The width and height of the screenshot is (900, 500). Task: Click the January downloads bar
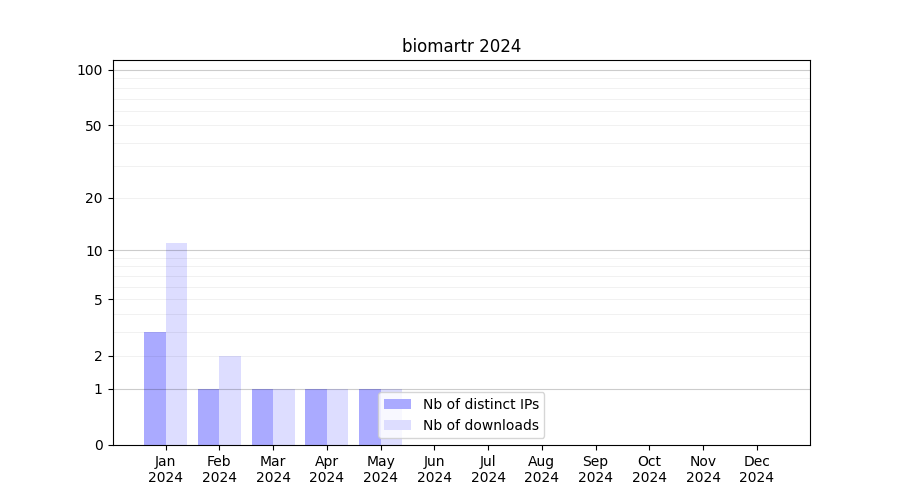[x=176, y=344]
